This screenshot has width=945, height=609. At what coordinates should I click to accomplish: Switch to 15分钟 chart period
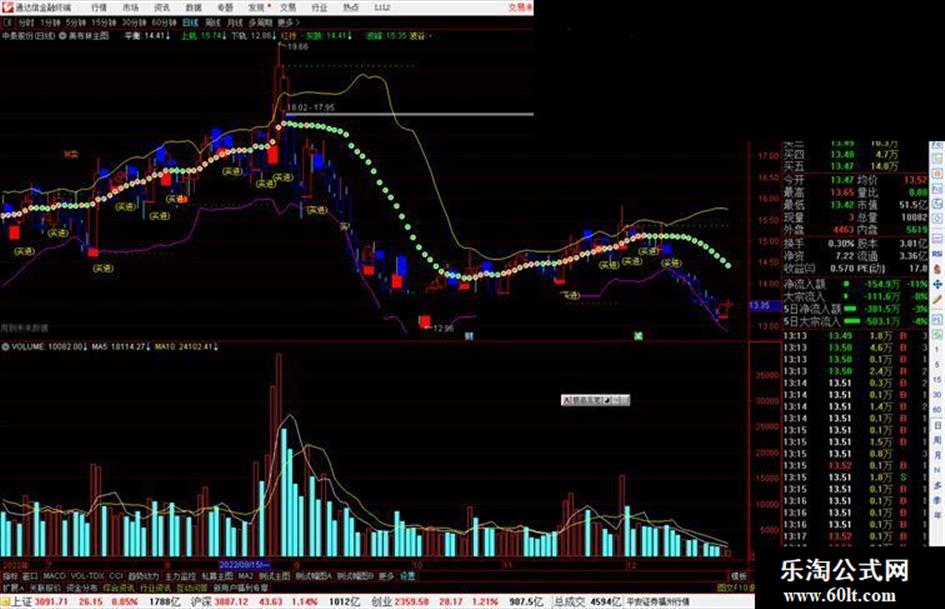click(104, 22)
